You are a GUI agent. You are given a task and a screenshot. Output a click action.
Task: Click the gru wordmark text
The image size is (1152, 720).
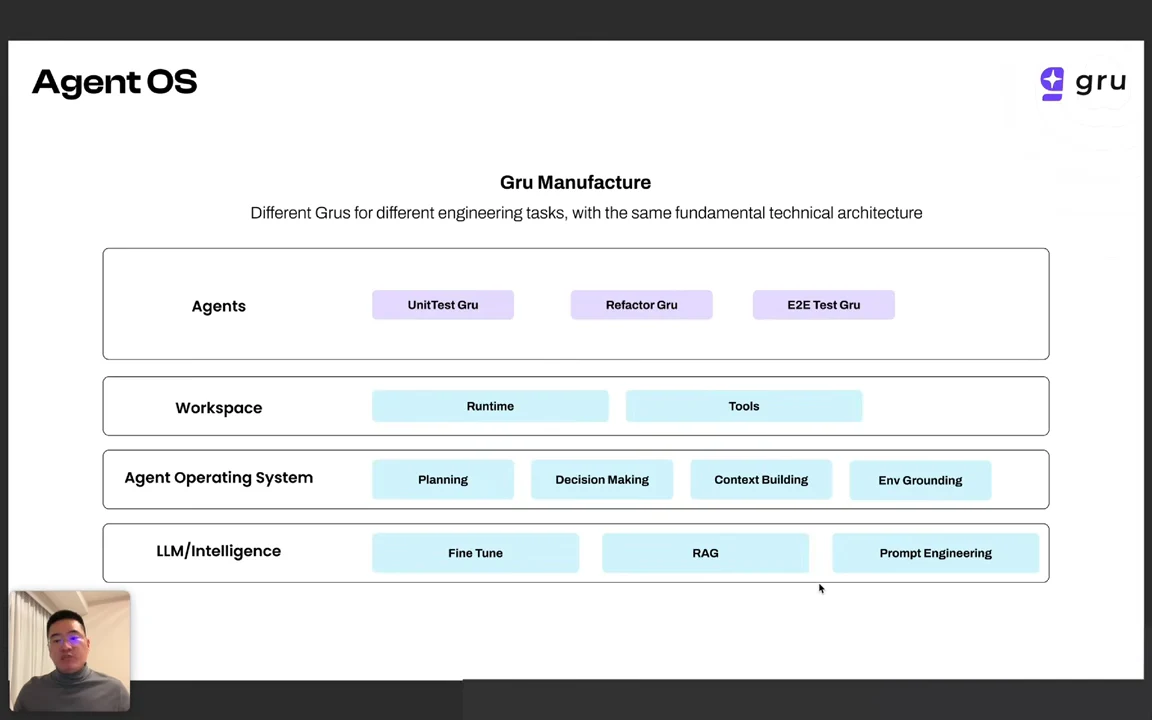point(1101,82)
